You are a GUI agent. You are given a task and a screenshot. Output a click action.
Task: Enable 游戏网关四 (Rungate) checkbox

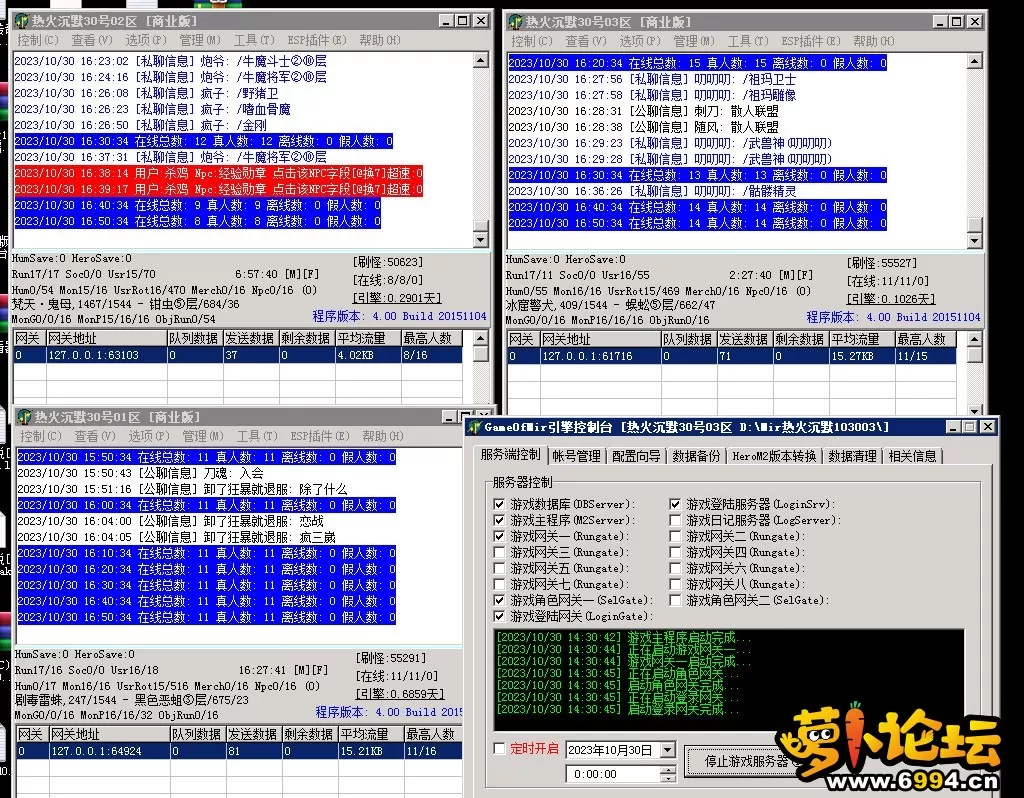[x=675, y=552]
